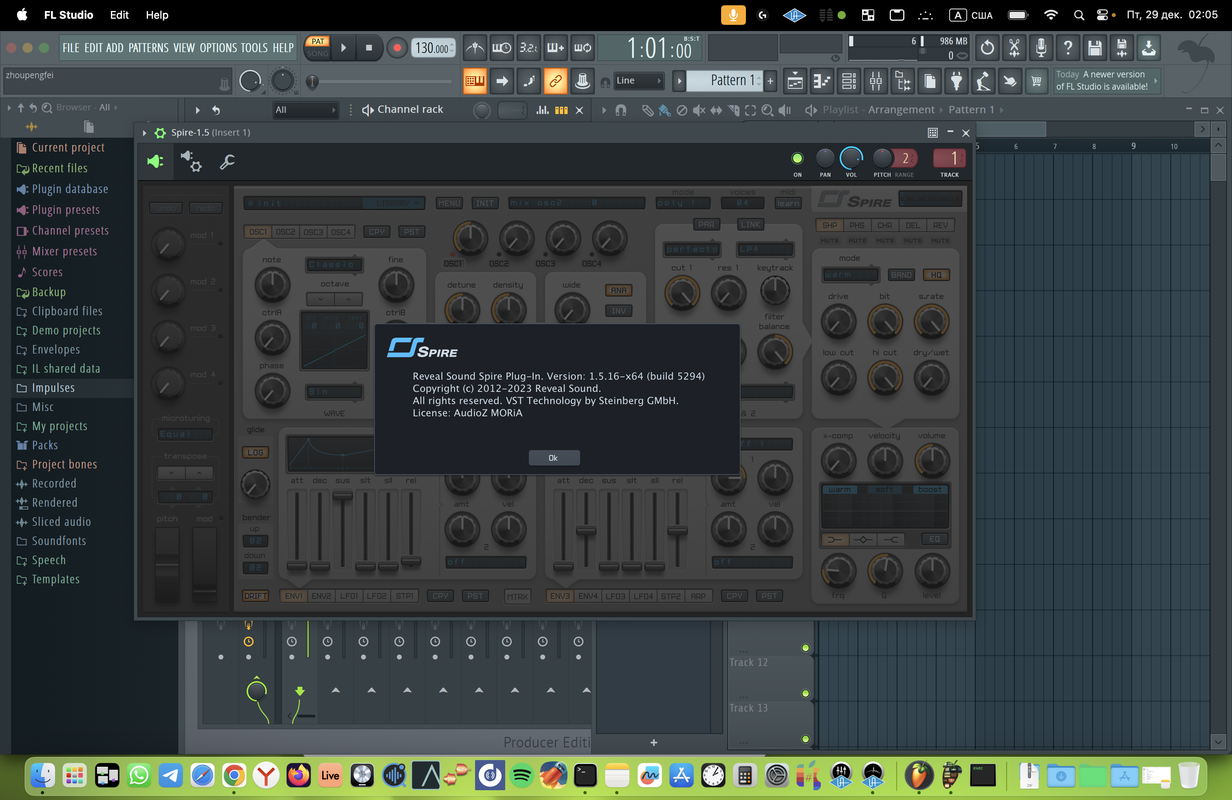Open the Spire-1.5 window menu arrow
The width and height of the screenshot is (1232, 800).
click(x=144, y=132)
